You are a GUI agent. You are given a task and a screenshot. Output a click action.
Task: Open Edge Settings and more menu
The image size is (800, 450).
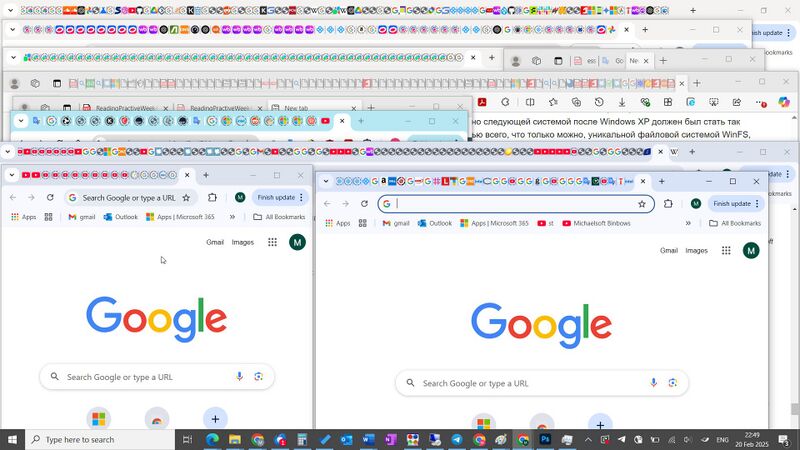pyautogui.click(x=761, y=103)
